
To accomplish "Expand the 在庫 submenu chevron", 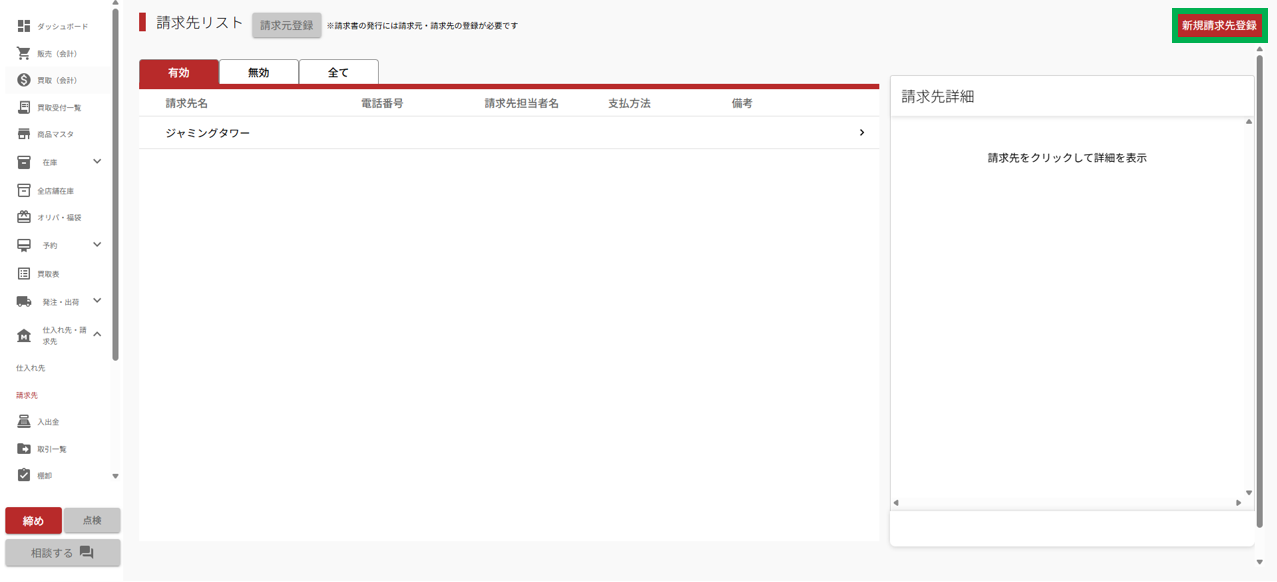I will tap(97, 161).
